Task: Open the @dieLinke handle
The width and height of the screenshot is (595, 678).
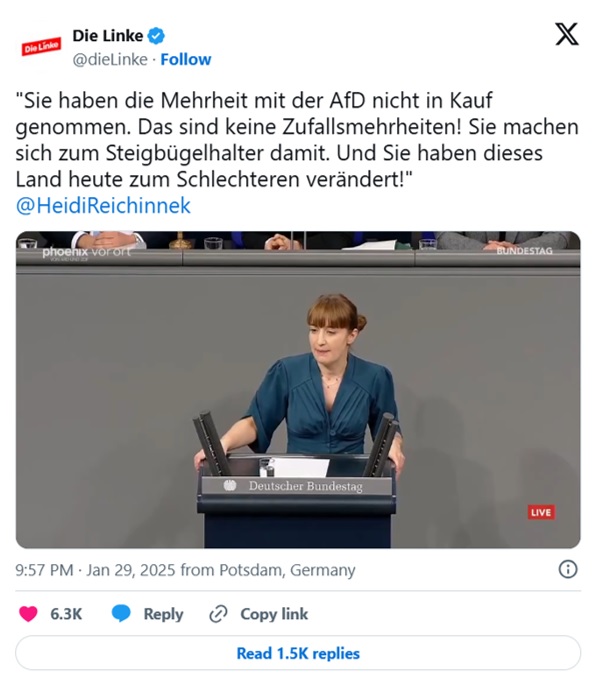Action: click(110, 59)
